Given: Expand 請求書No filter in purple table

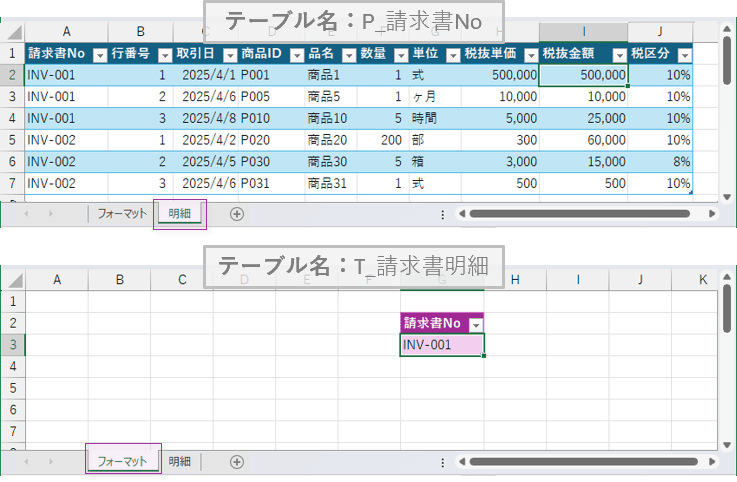Looking at the screenshot, I should 476,324.
